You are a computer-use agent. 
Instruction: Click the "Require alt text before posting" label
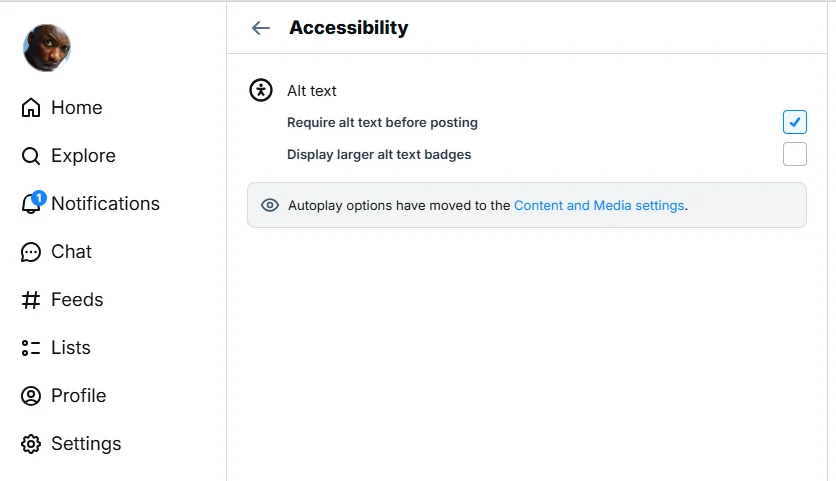382,123
